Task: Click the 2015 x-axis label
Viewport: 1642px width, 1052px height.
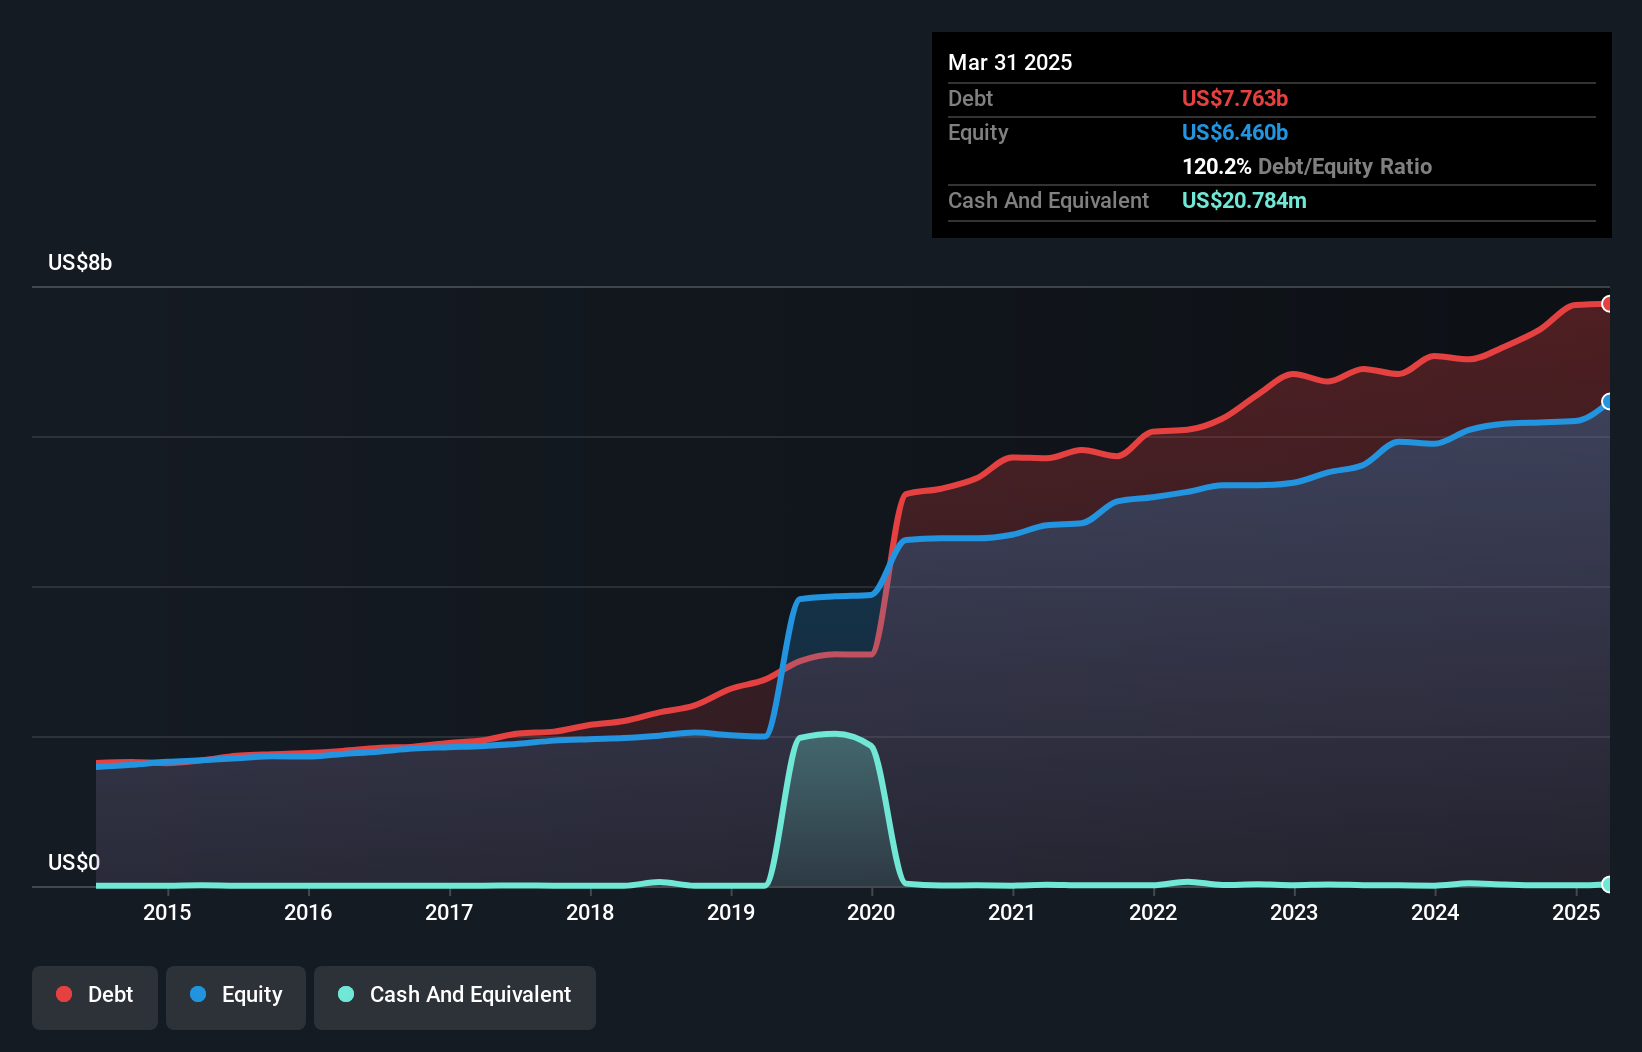Action: tap(167, 913)
